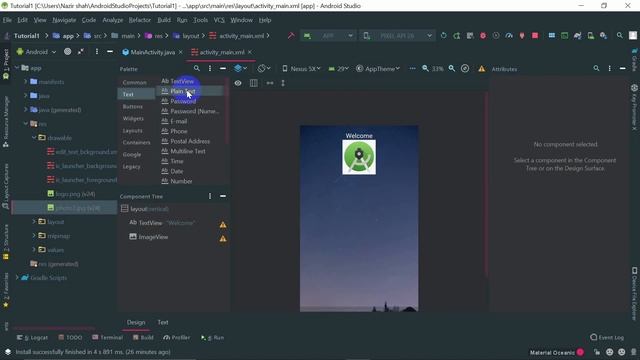The image size is (640, 360).
Task: Open the target device dropdown
Action: click(x=397, y=36)
